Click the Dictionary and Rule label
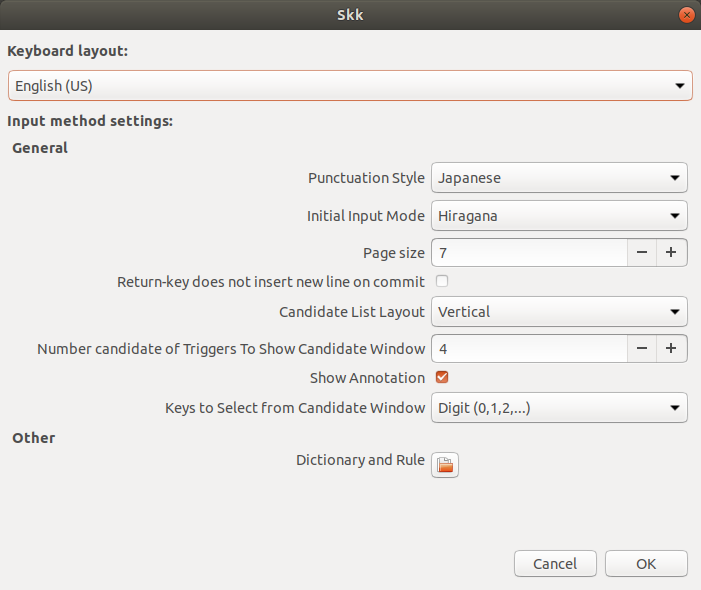Image resolution: width=701 pixels, height=590 pixels. tap(360, 460)
